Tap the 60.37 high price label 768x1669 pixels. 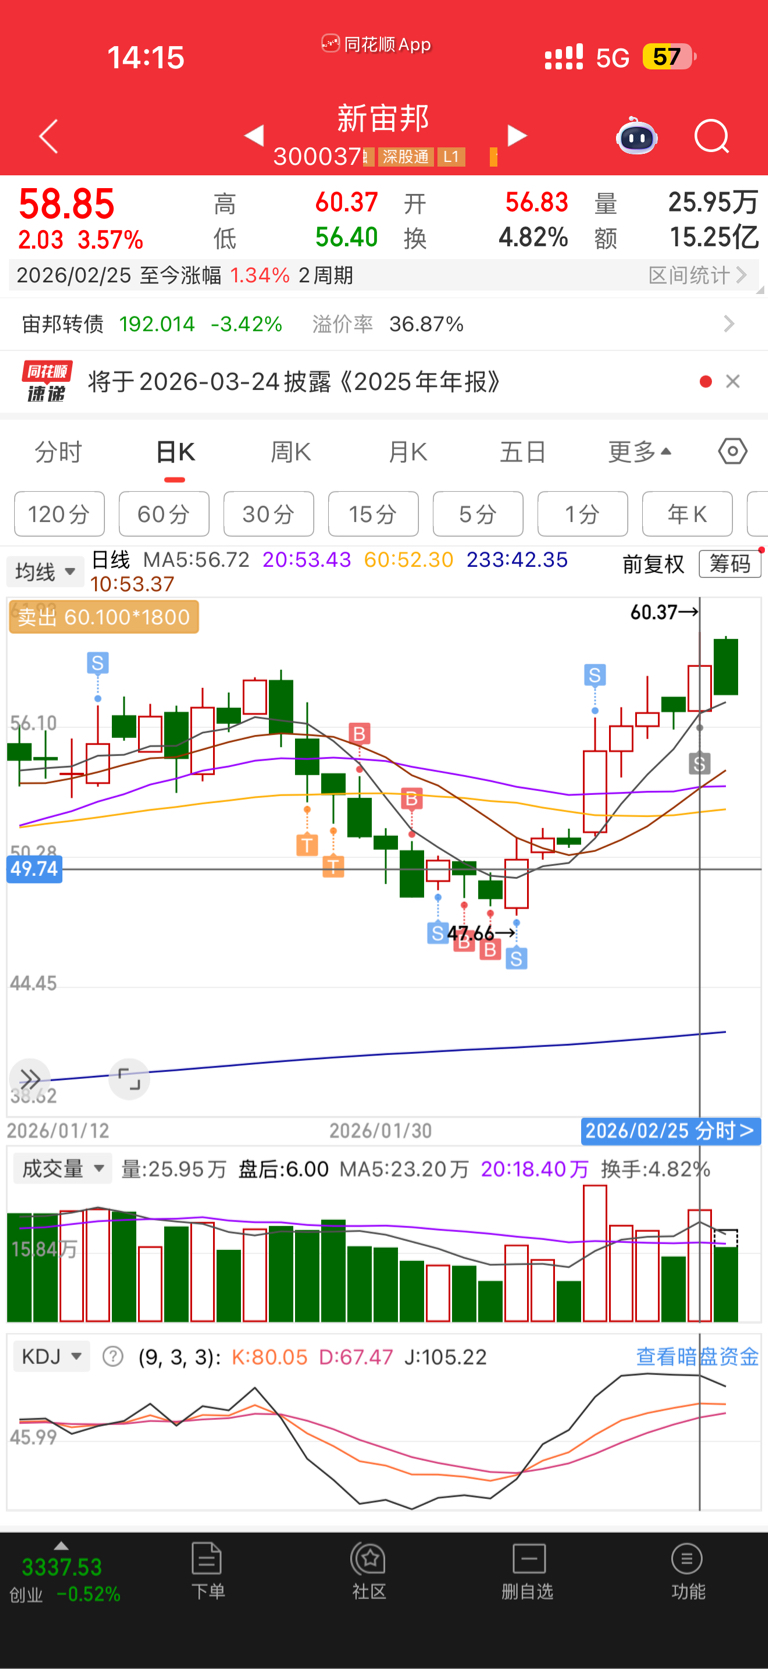[664, 612]
